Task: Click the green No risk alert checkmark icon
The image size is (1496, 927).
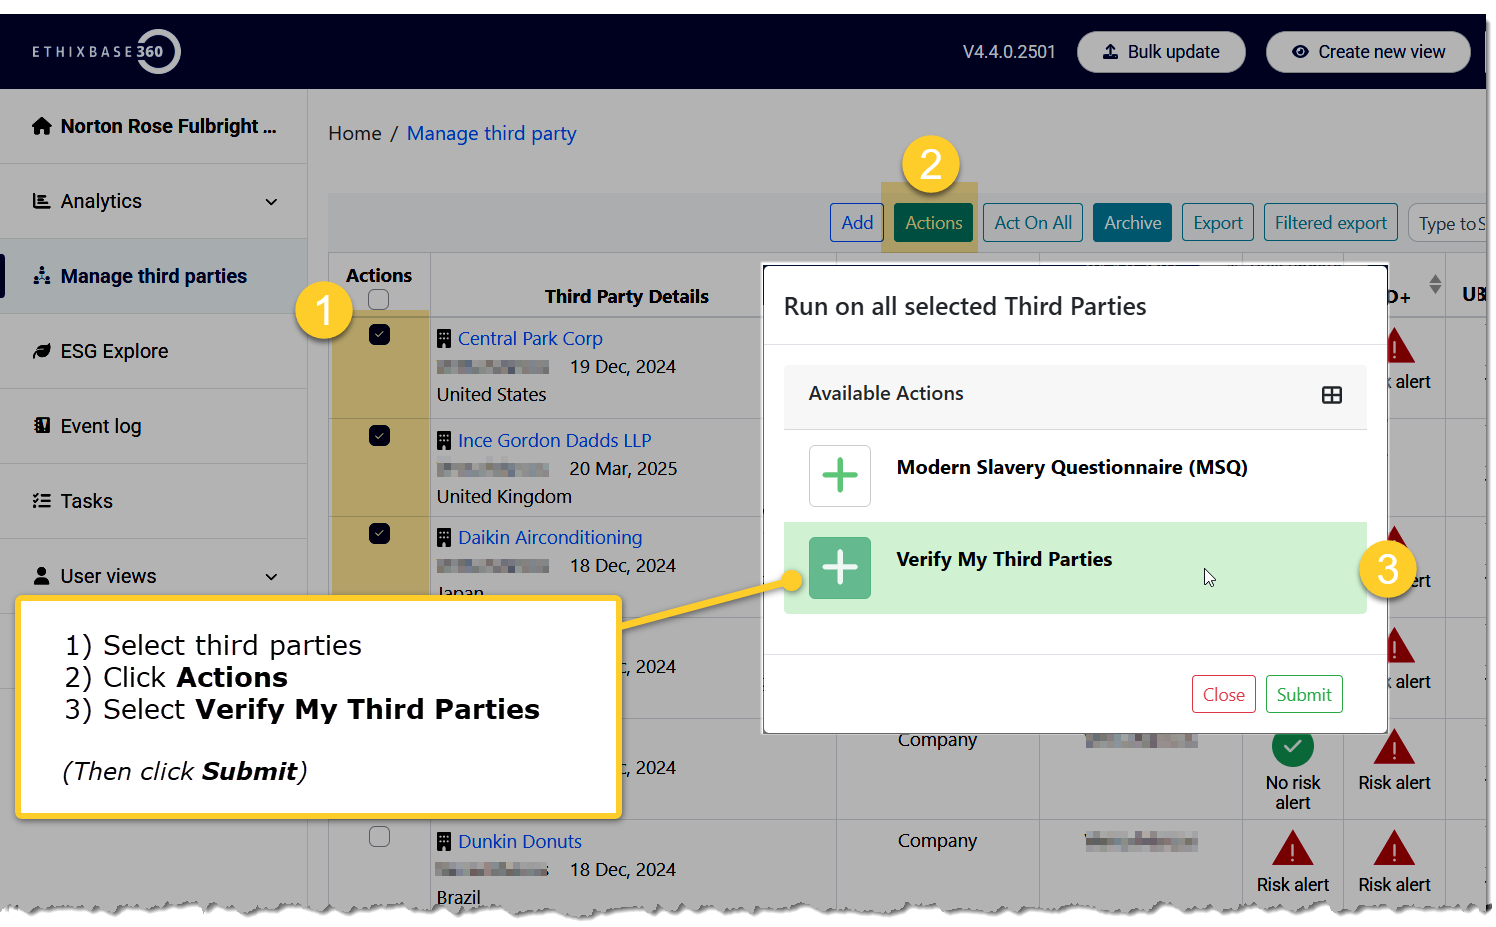Action: coord(1292,746)
